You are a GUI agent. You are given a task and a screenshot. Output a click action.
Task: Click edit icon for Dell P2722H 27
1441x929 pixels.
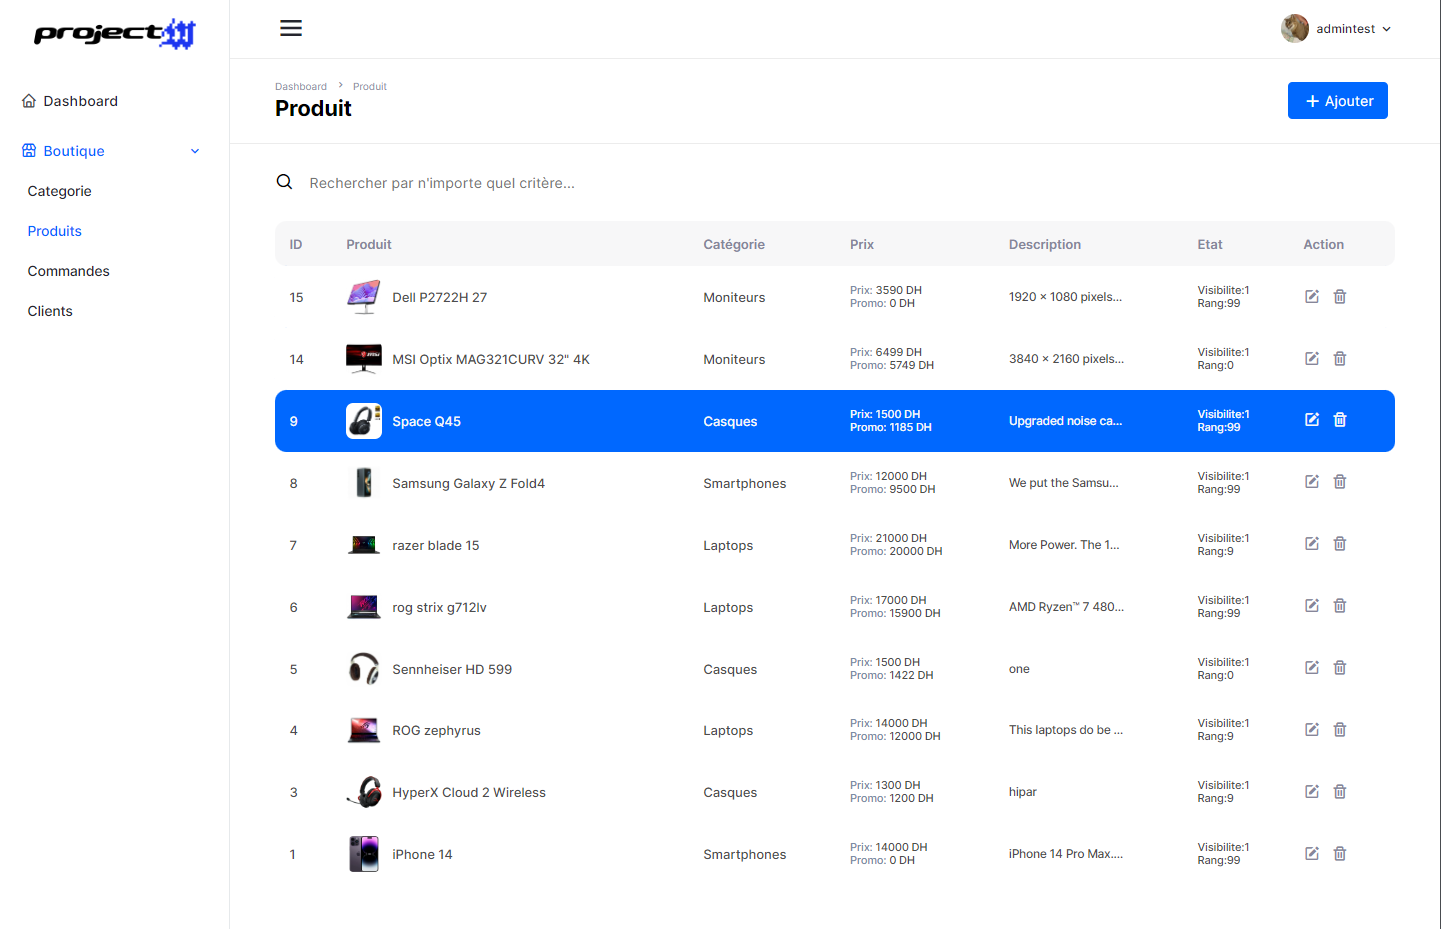click(x=1311, y=297)
